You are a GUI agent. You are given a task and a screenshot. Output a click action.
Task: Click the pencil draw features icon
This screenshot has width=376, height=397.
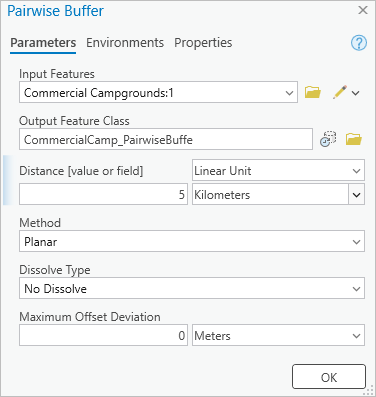[339, 92]
